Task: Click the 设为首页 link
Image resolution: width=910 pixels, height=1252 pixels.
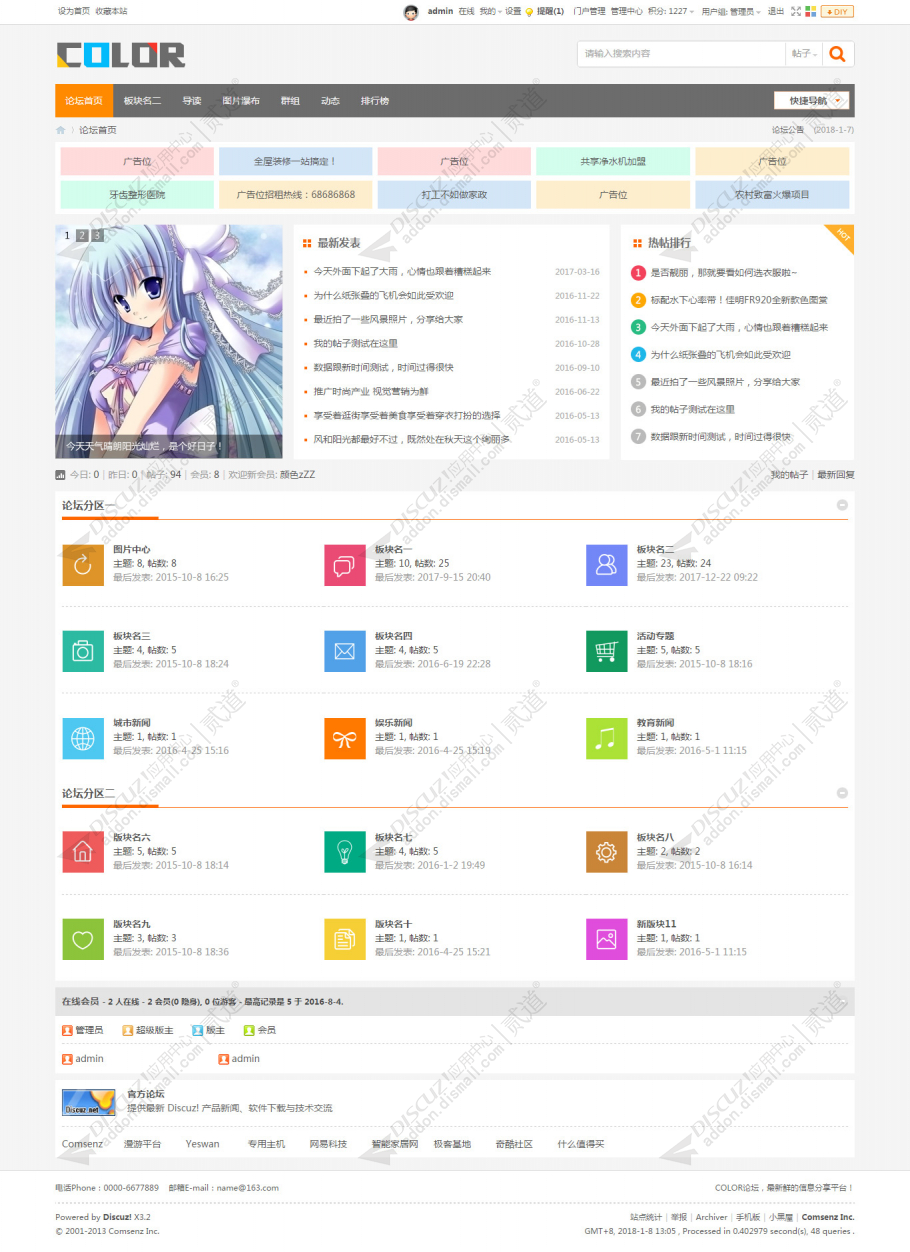Action: pyautogui.click(x=73, y=12)
